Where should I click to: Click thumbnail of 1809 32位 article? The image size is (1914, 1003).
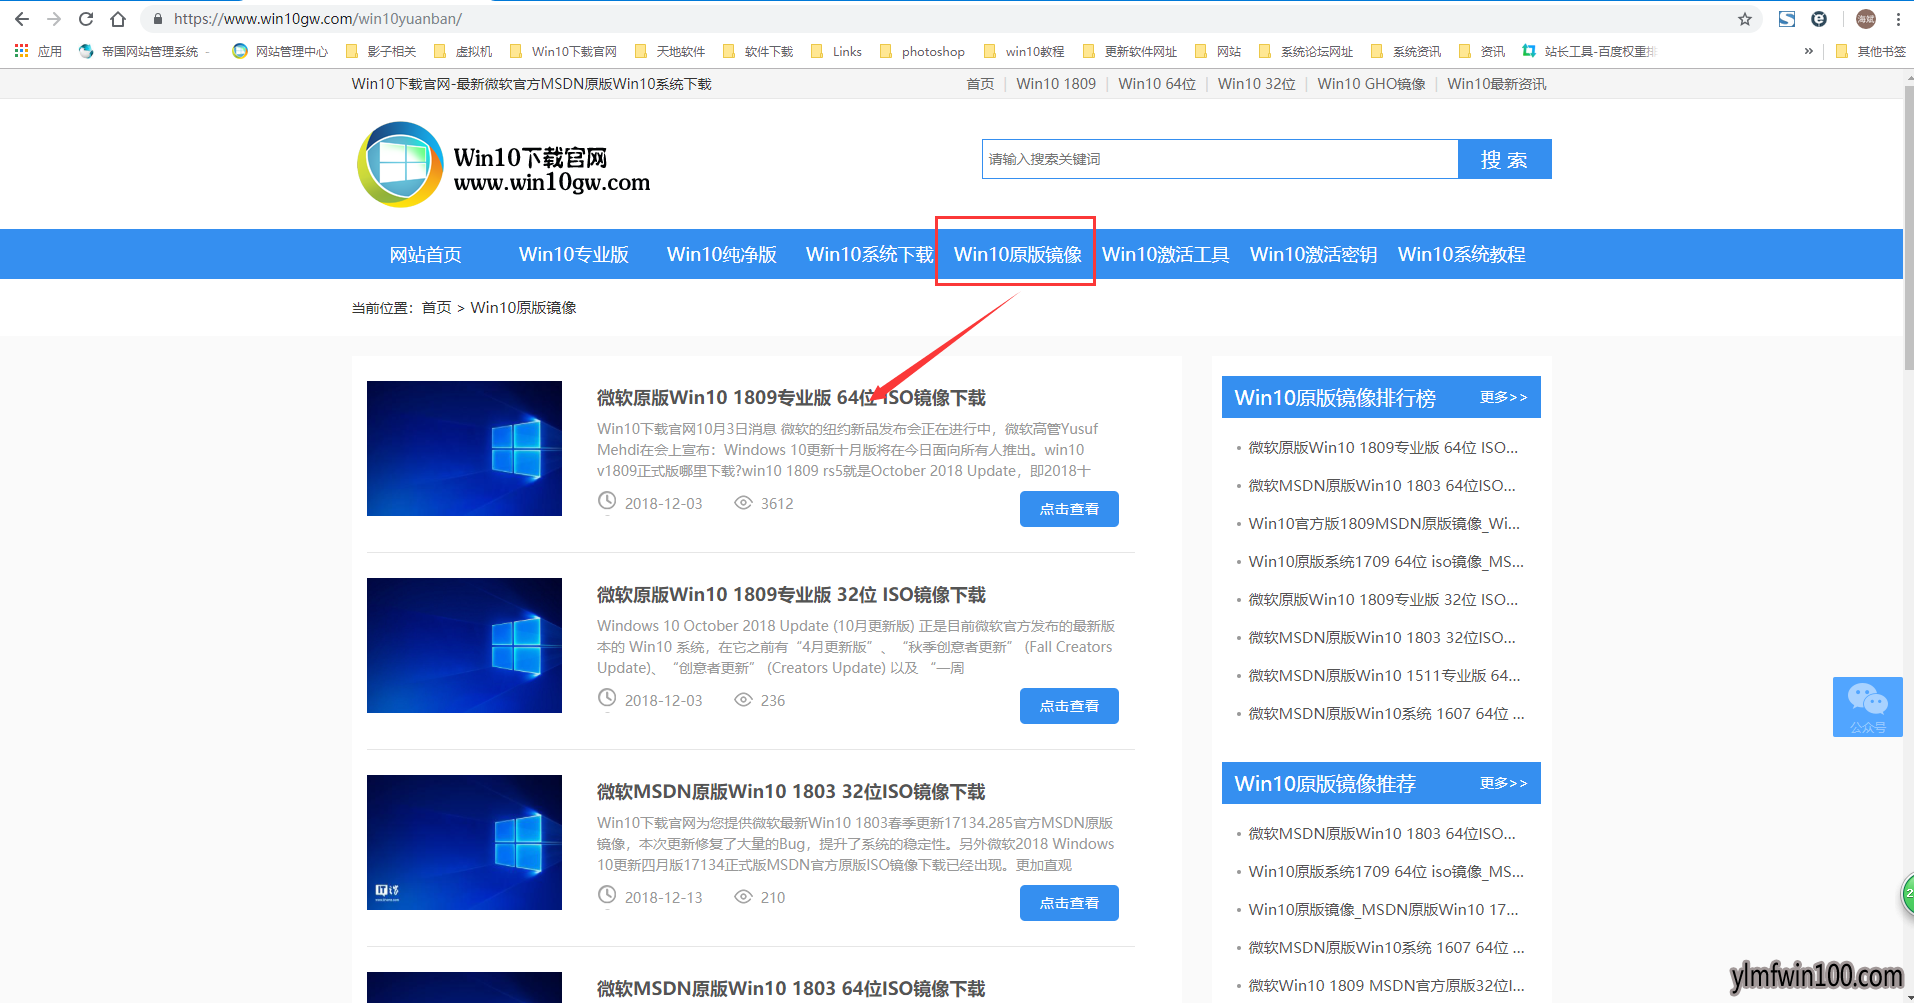[x=464, y=645]
